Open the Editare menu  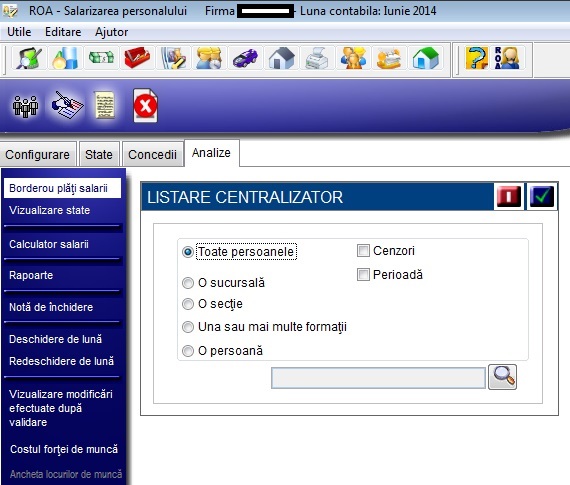[x=63, y=32]
